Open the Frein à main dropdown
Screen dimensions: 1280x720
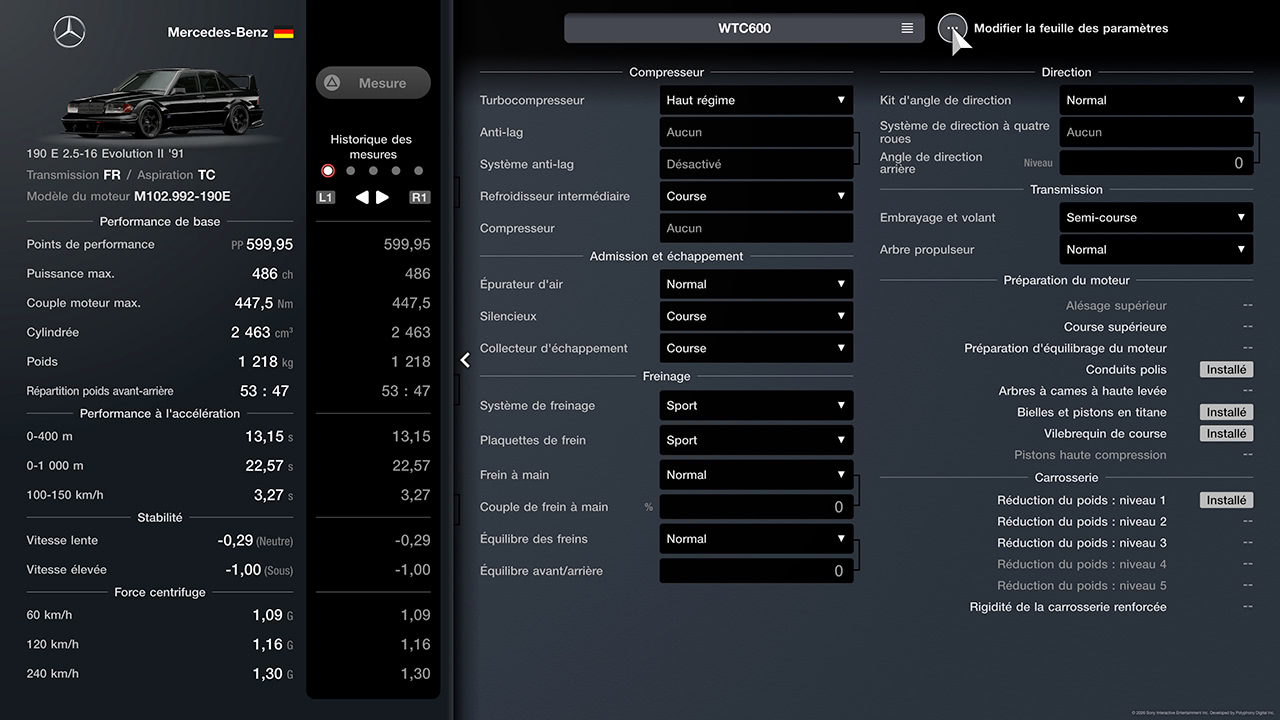click(x=756, y=475)
